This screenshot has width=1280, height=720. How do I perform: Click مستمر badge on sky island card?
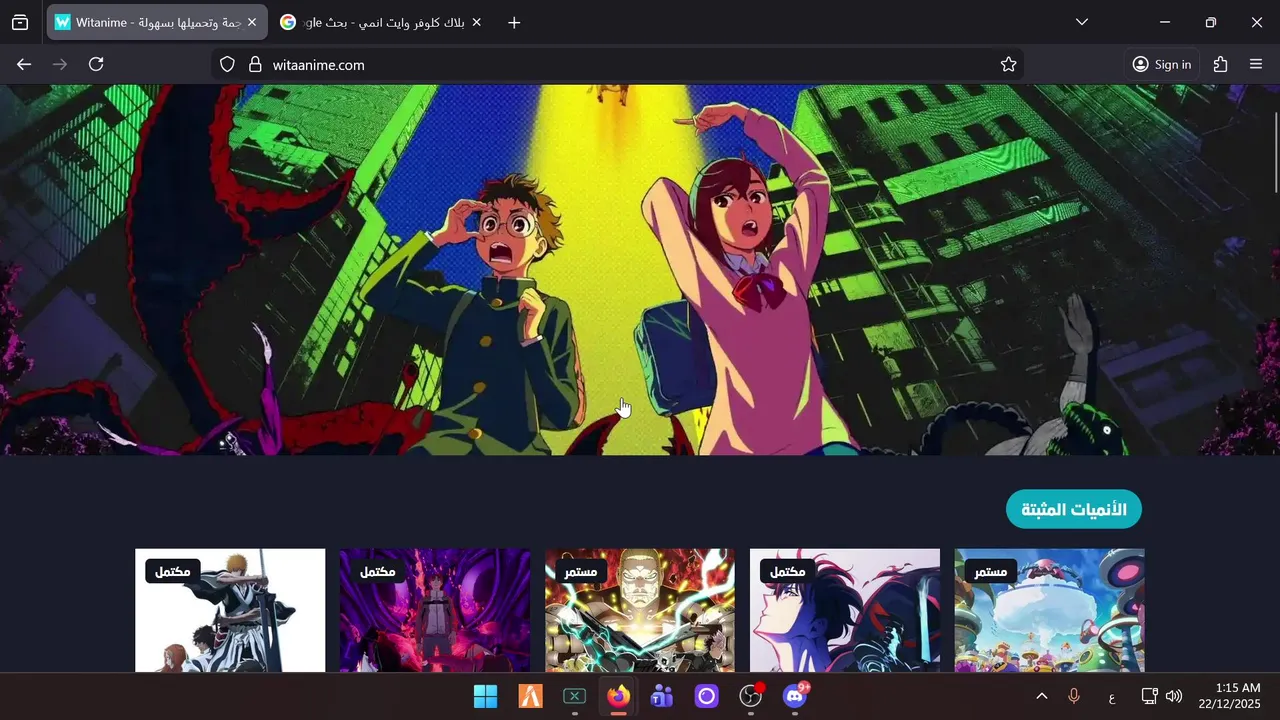[x=991, y=571]
